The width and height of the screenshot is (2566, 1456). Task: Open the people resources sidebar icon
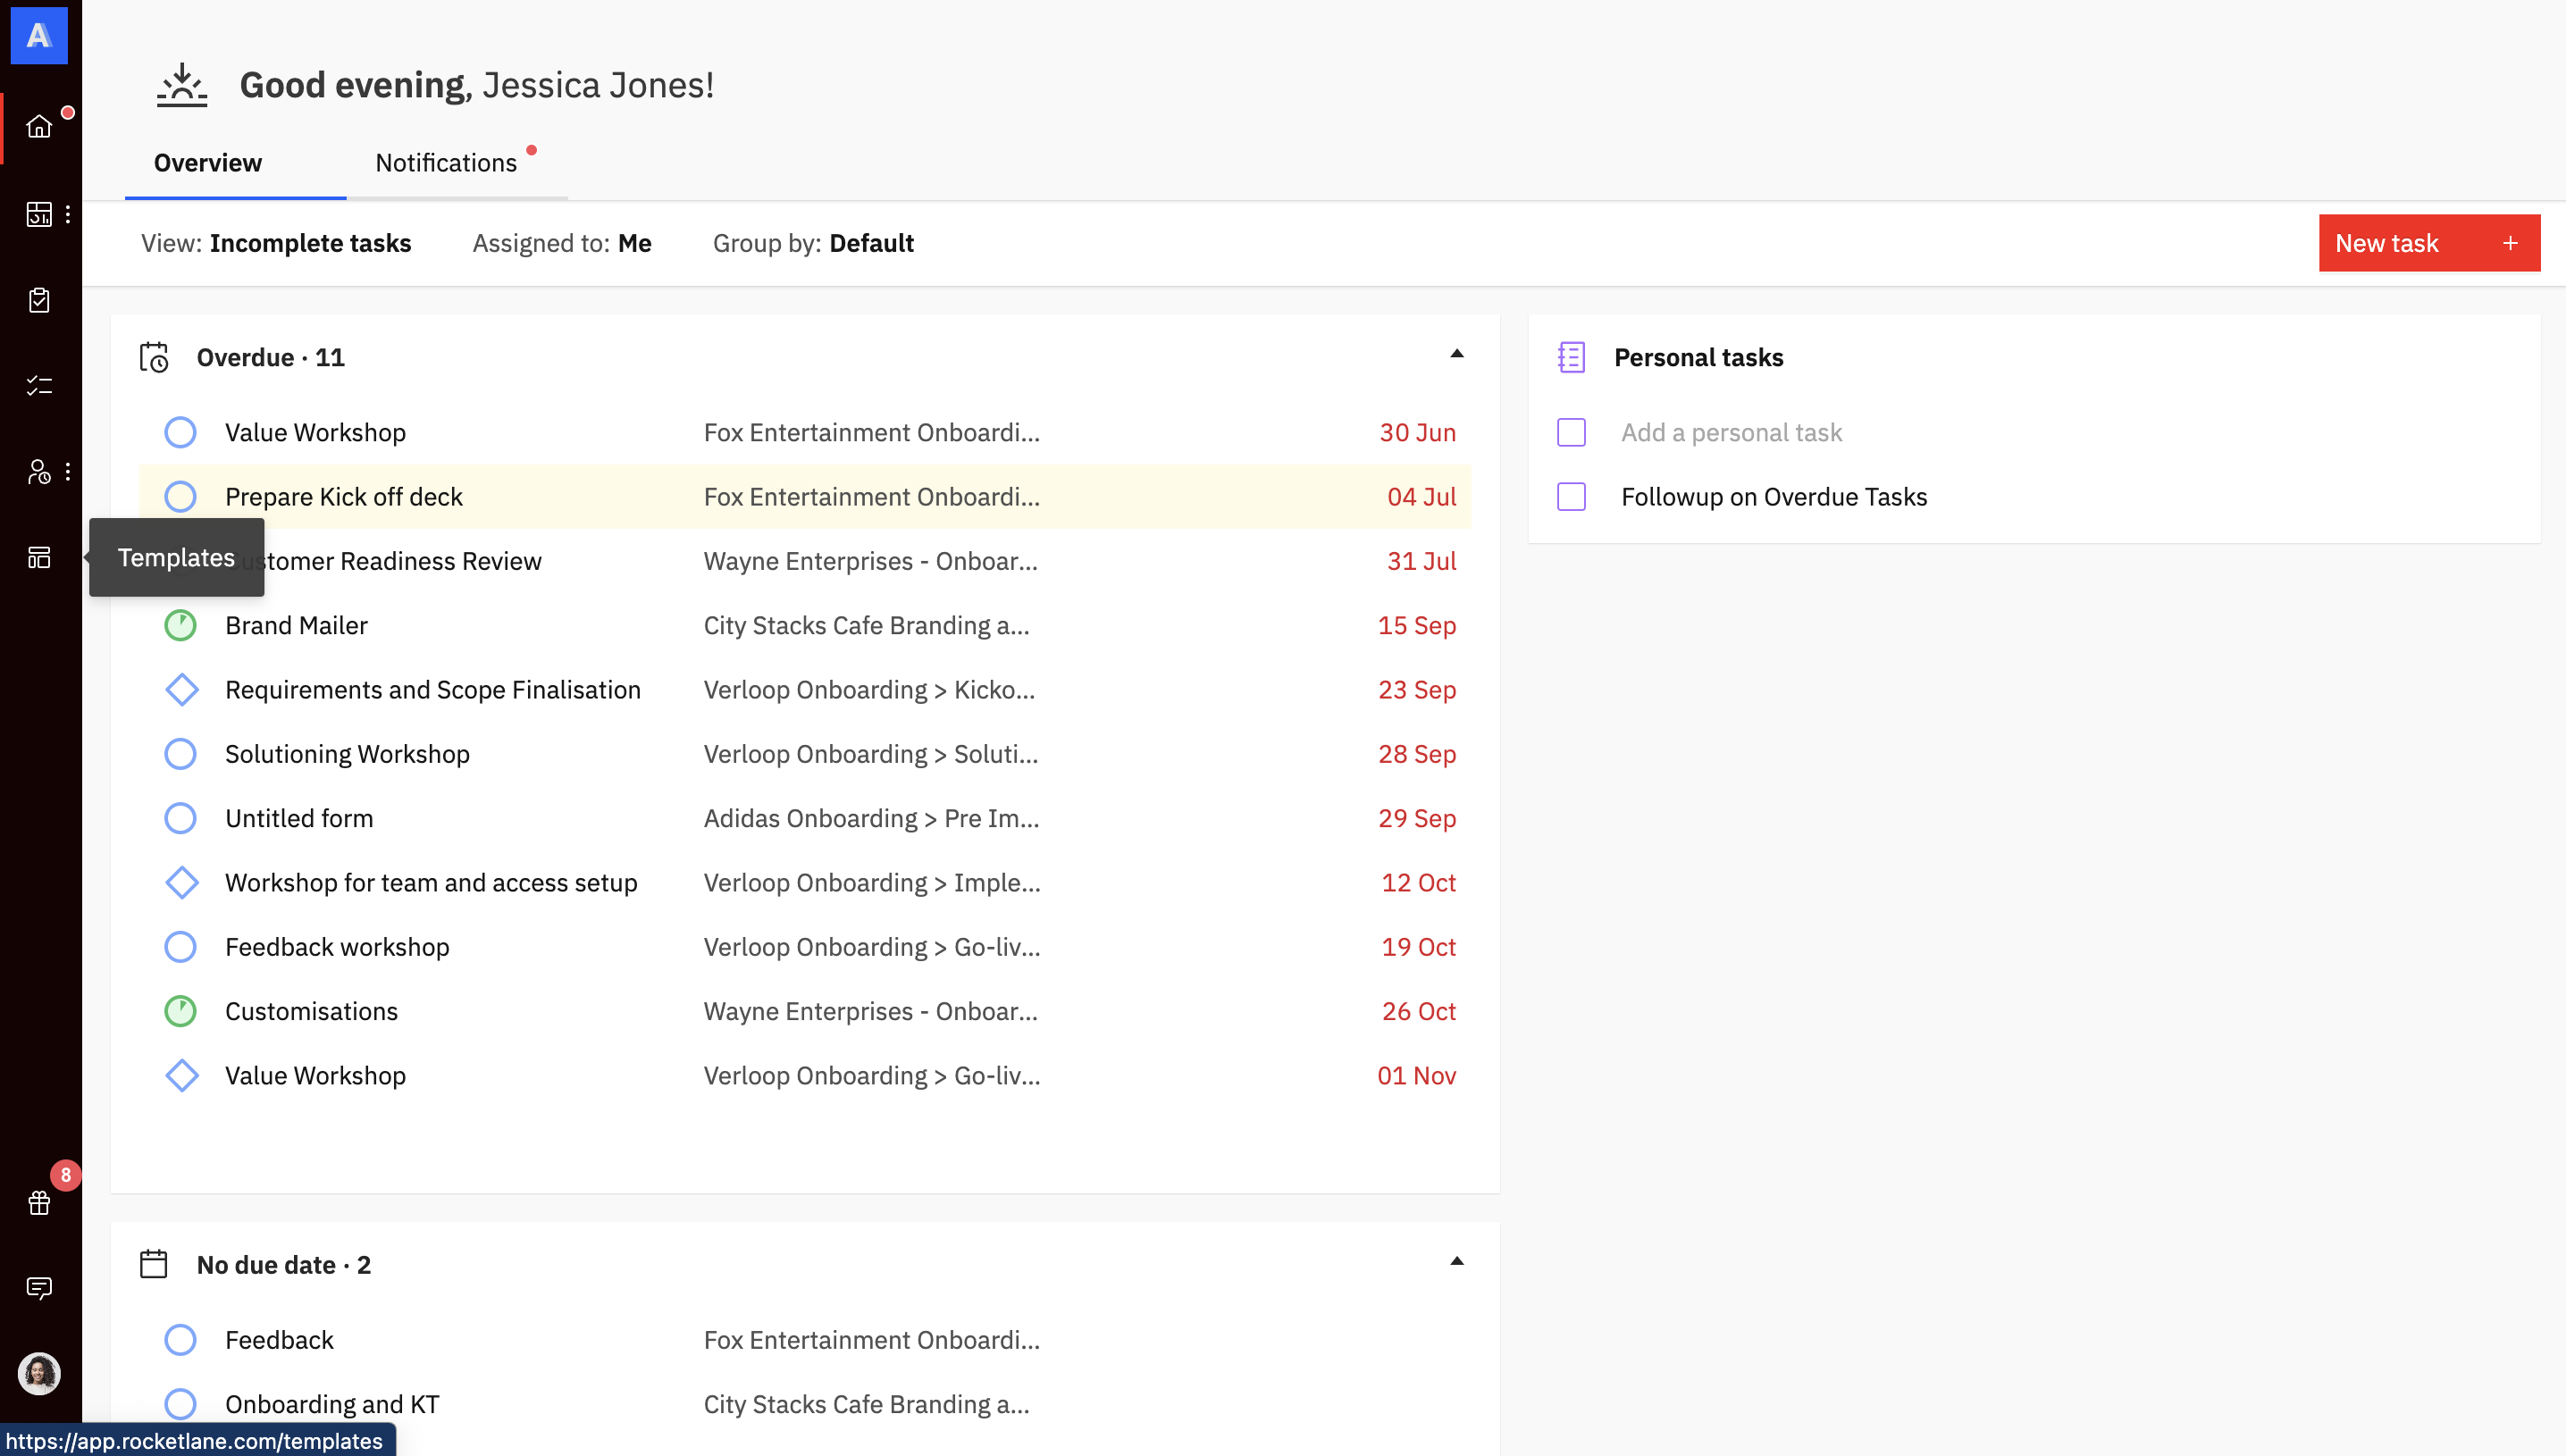click(x=39, y=471)
